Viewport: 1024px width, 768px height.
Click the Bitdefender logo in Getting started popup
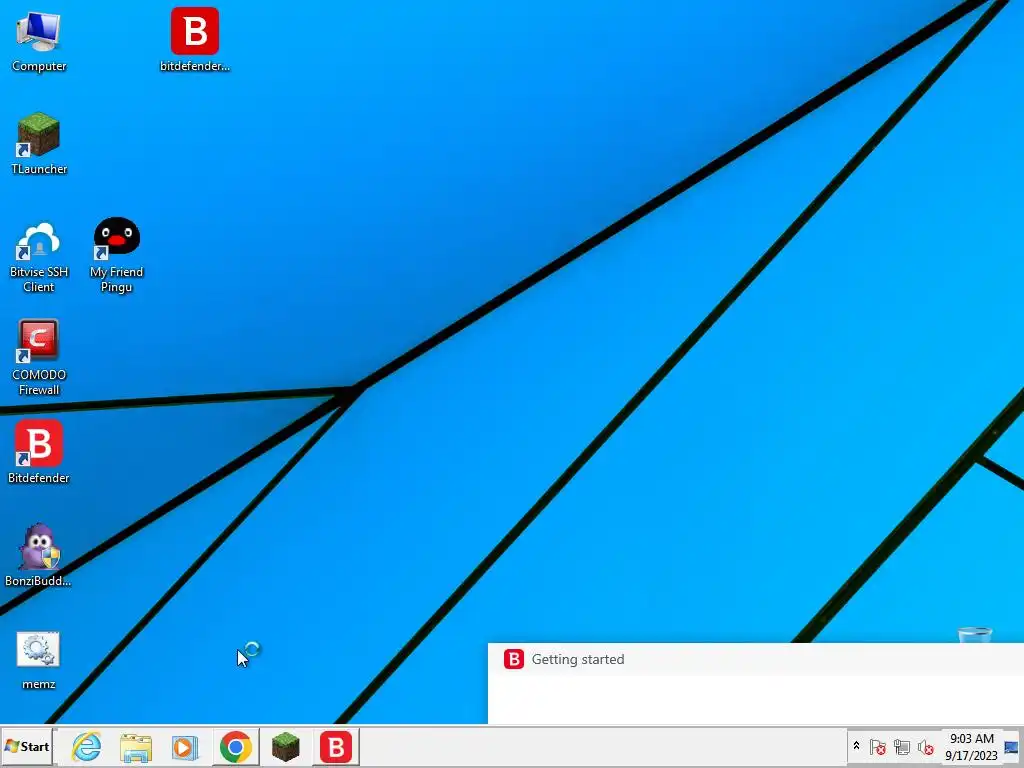coord(514,659)
